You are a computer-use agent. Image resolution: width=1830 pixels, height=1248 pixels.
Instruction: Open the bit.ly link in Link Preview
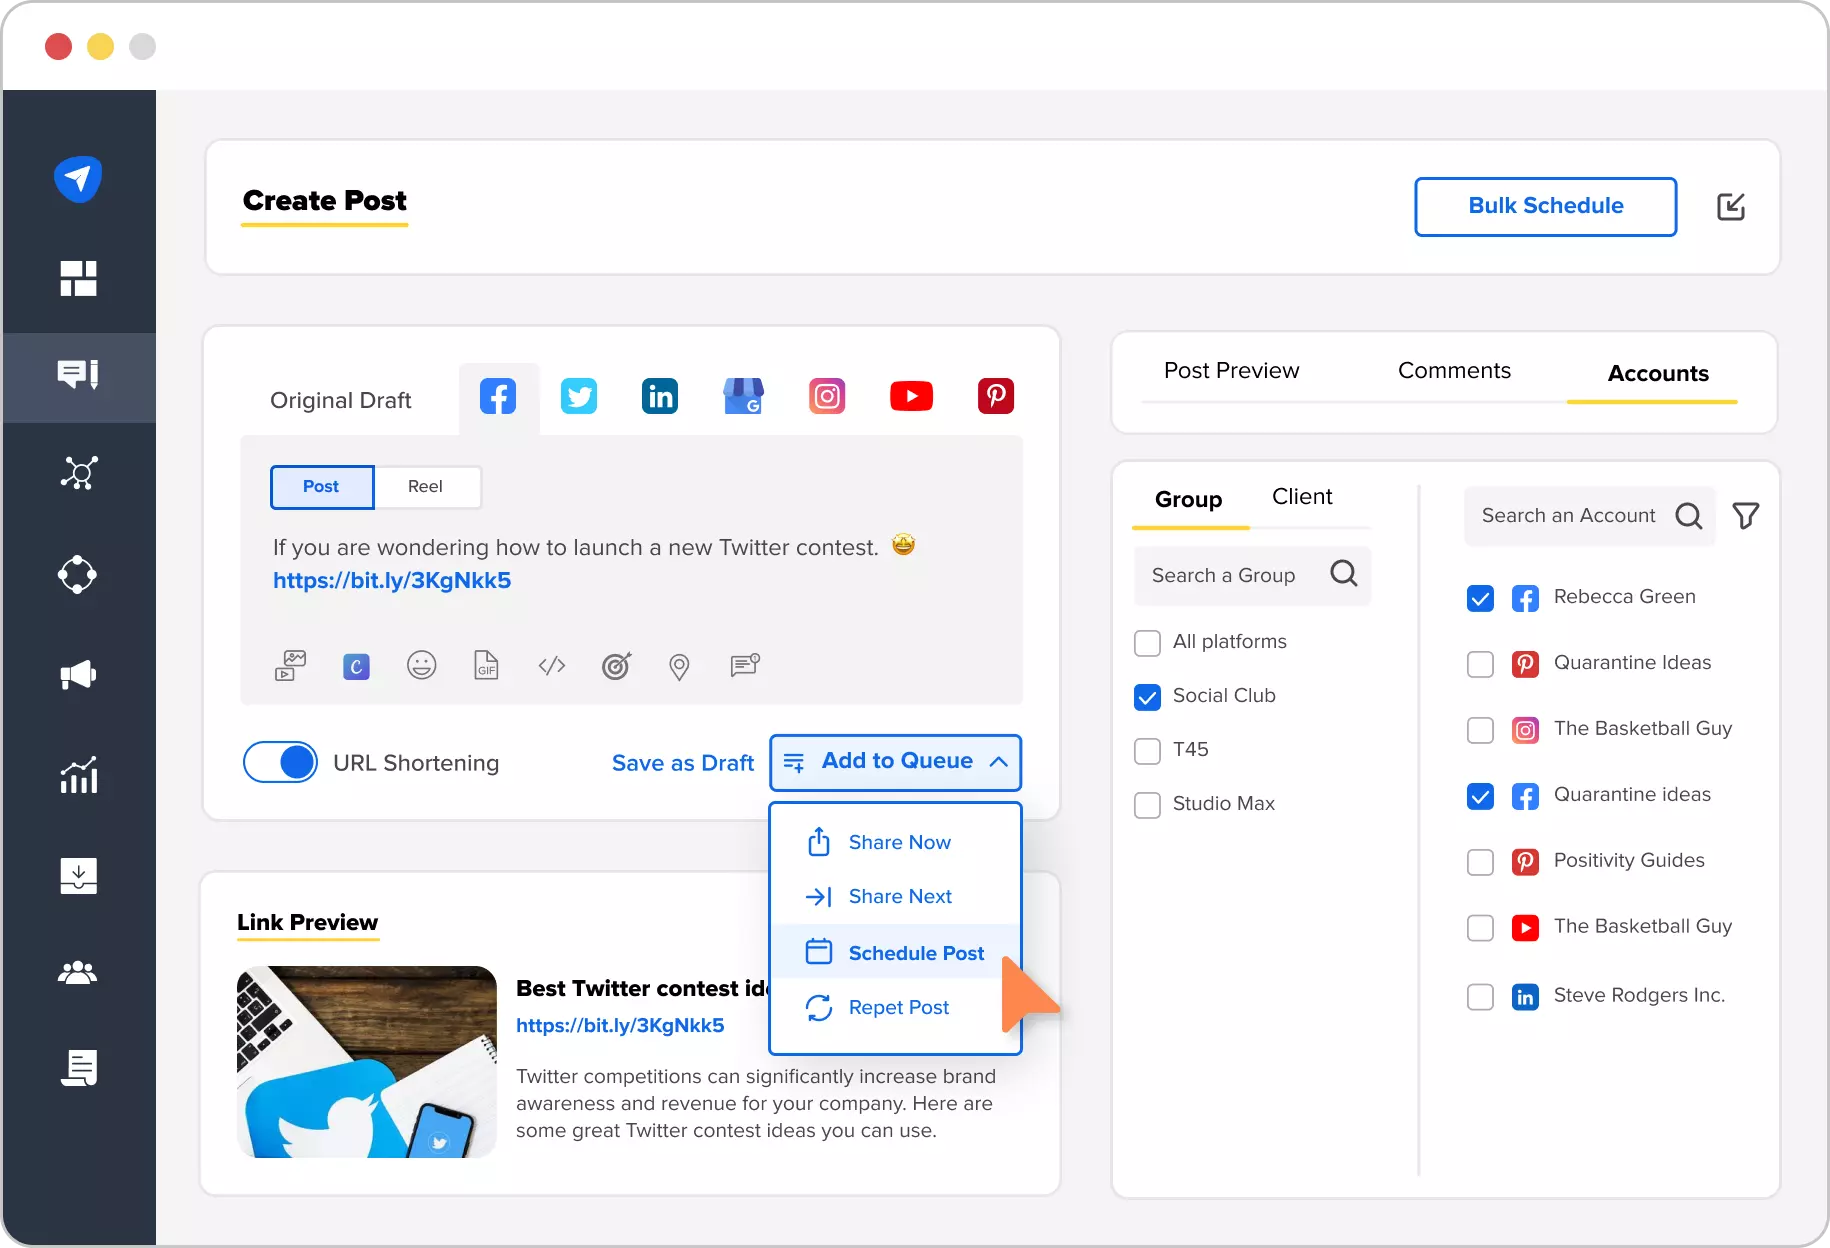(620, 1026)
